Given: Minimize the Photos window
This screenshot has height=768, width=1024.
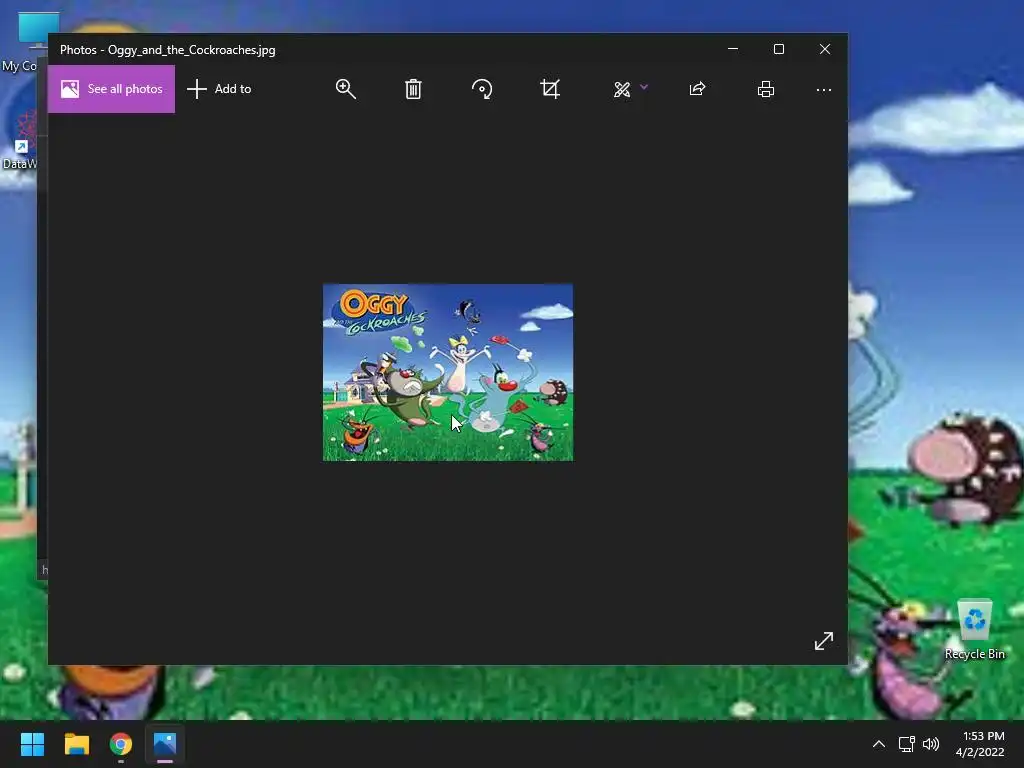Looking at the screenshot, I should pyautogui.click(x=733, y=49).
